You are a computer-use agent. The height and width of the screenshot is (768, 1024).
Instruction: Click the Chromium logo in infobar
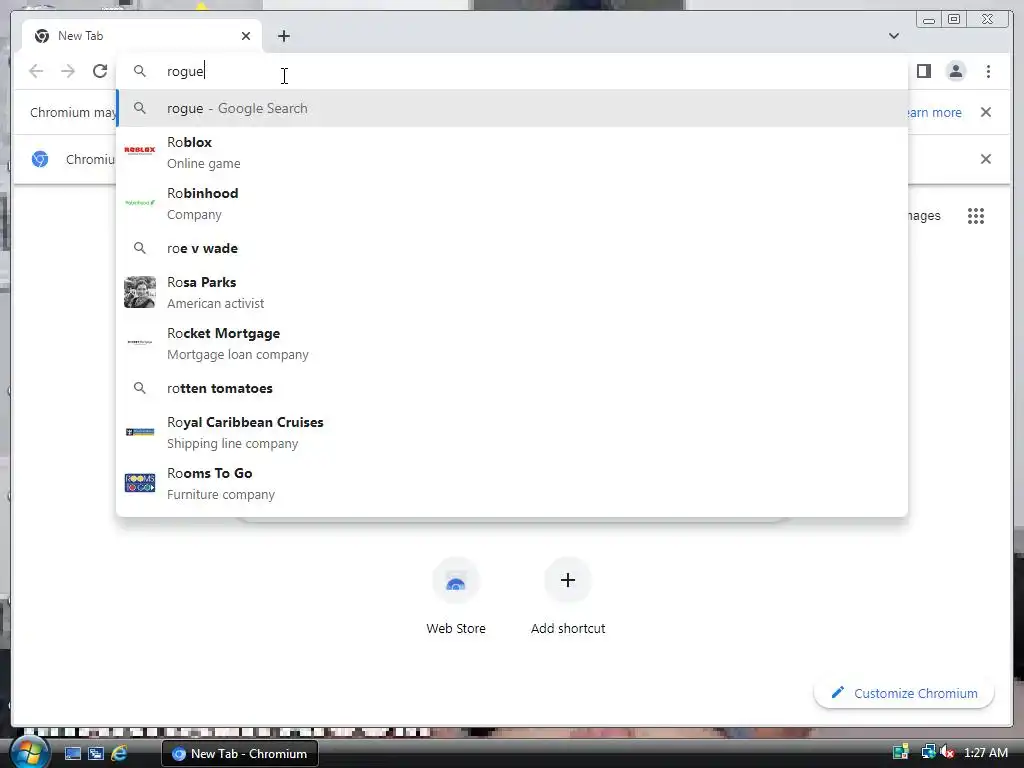(40, 159)
